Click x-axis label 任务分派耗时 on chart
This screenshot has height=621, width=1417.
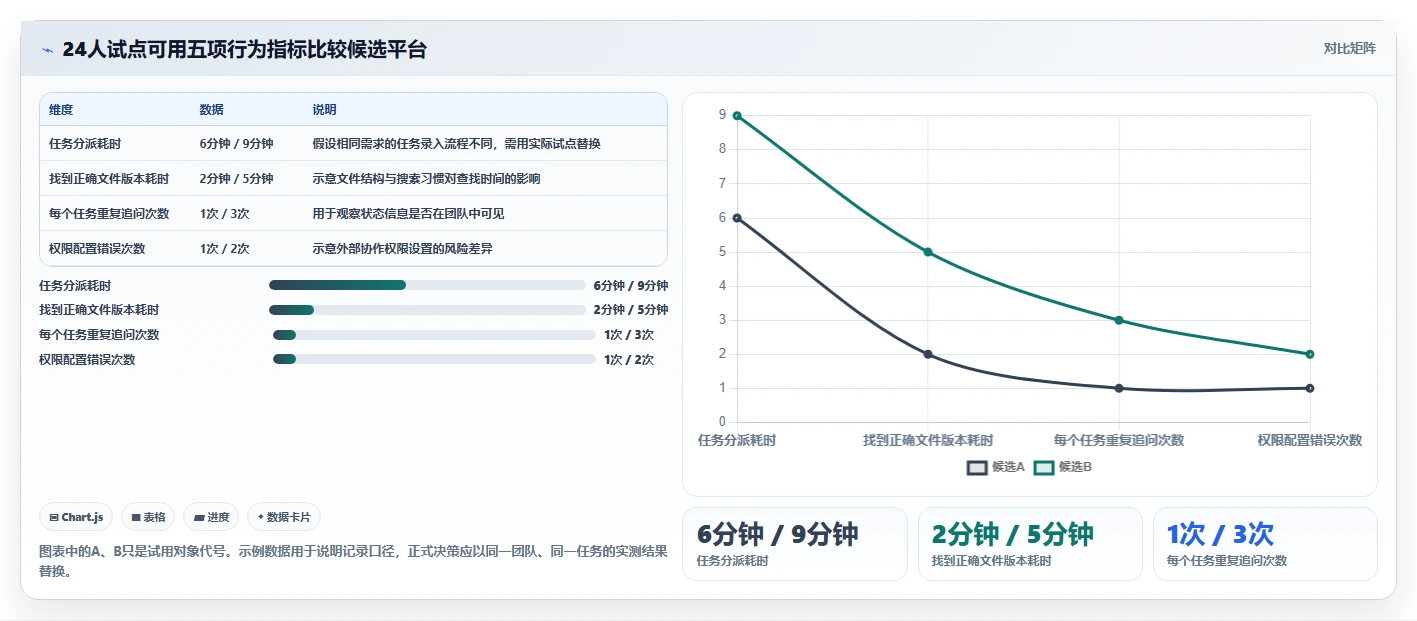pos(737,440)
